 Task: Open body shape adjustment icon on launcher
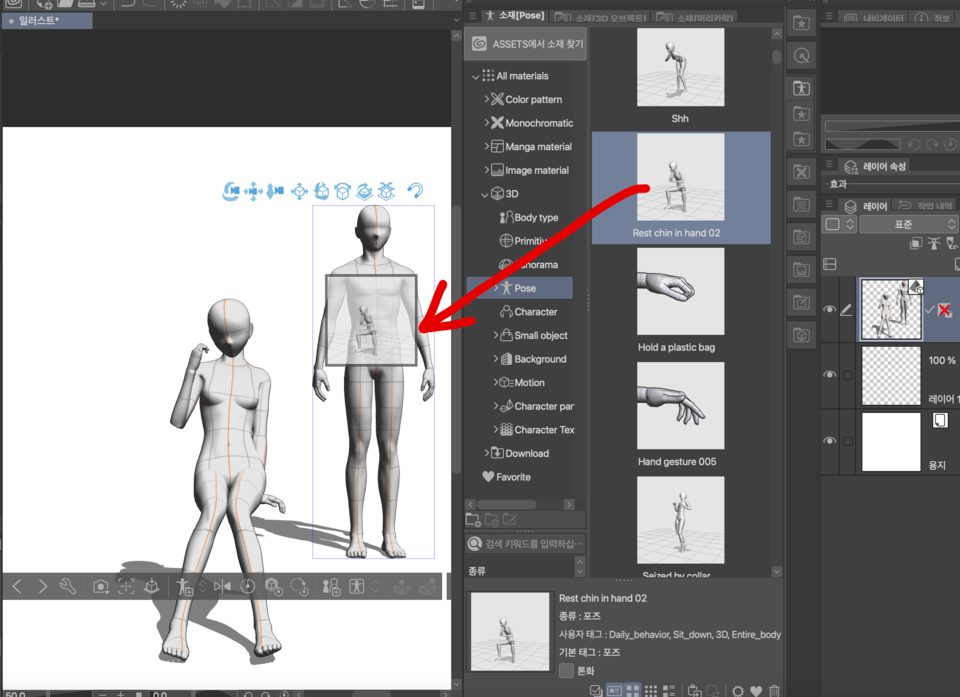click(356, 587)
